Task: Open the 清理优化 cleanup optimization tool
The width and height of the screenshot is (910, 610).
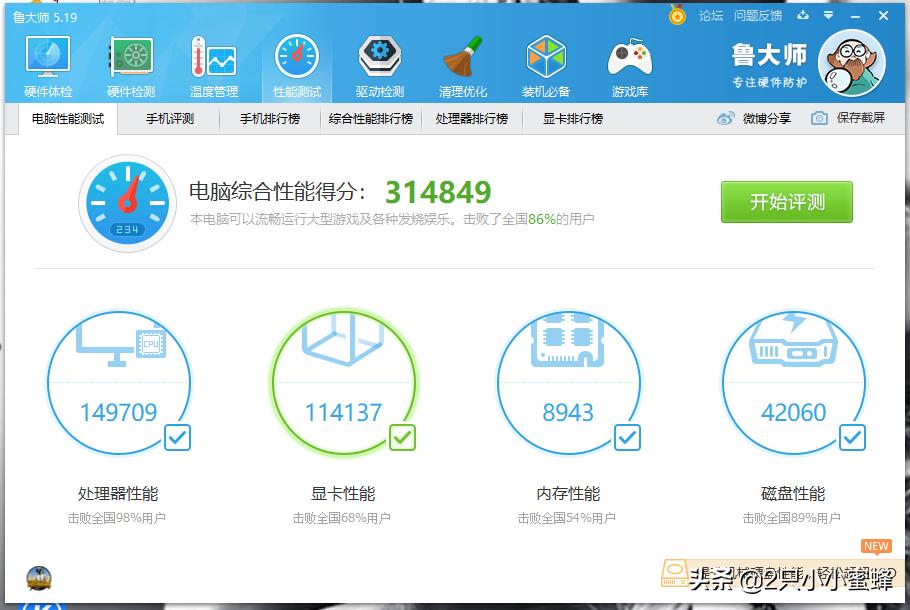Action: [462, 62]
